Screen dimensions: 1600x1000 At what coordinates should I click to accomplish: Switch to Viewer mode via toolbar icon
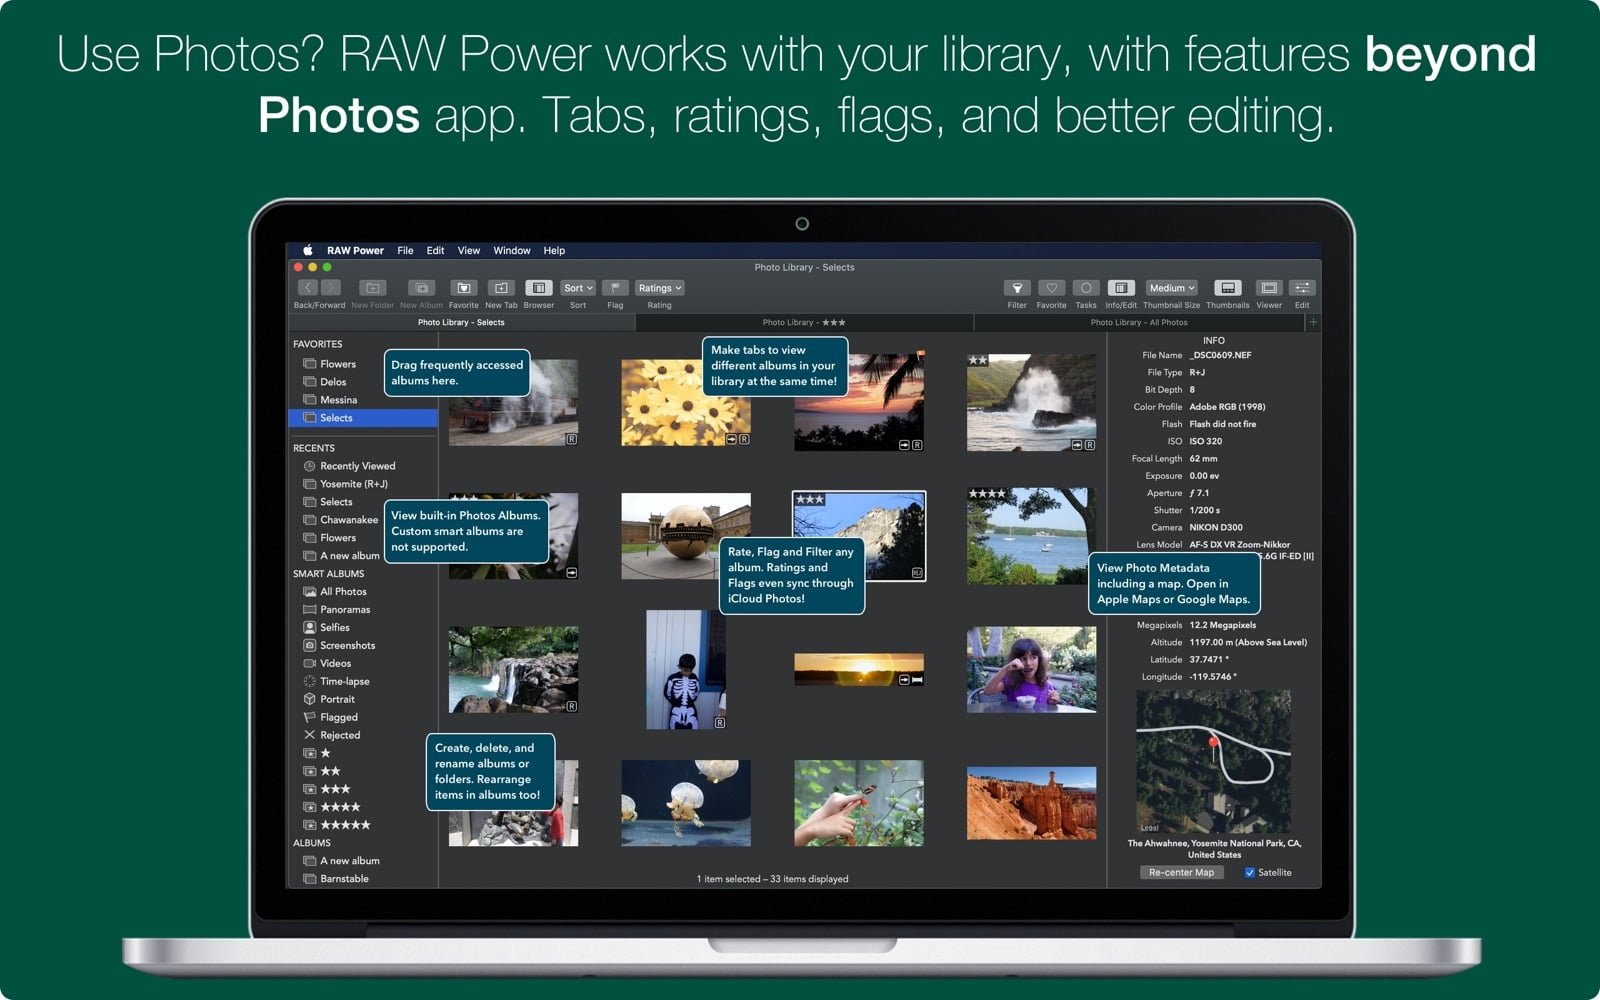coord(1269,289)
